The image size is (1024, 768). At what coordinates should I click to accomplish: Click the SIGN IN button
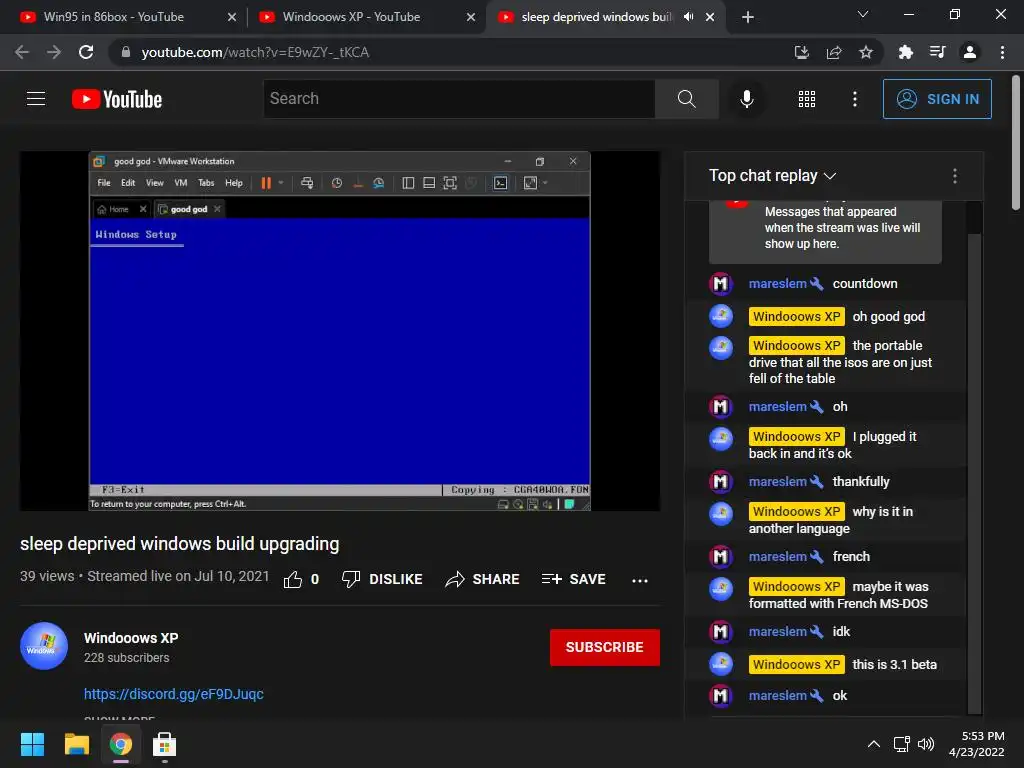937,99
